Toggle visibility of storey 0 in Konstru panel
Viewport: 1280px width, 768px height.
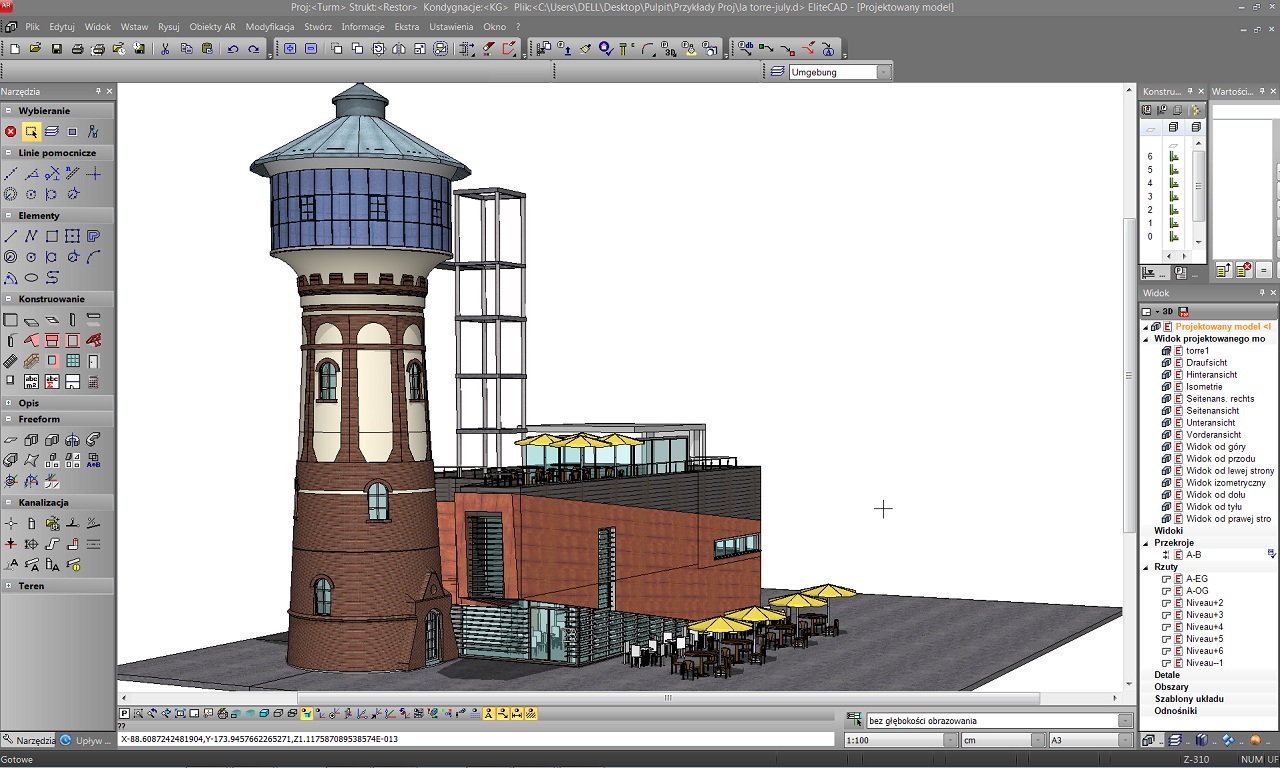click(1174, 237)
